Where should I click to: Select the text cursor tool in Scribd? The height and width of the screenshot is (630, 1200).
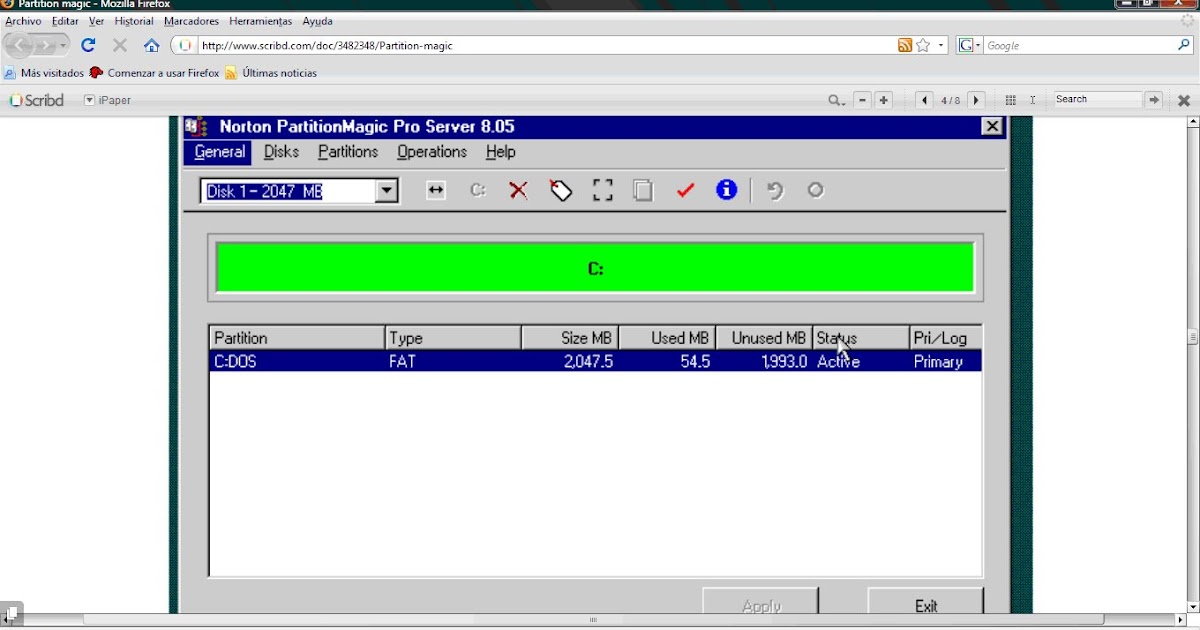point(1033,100)
